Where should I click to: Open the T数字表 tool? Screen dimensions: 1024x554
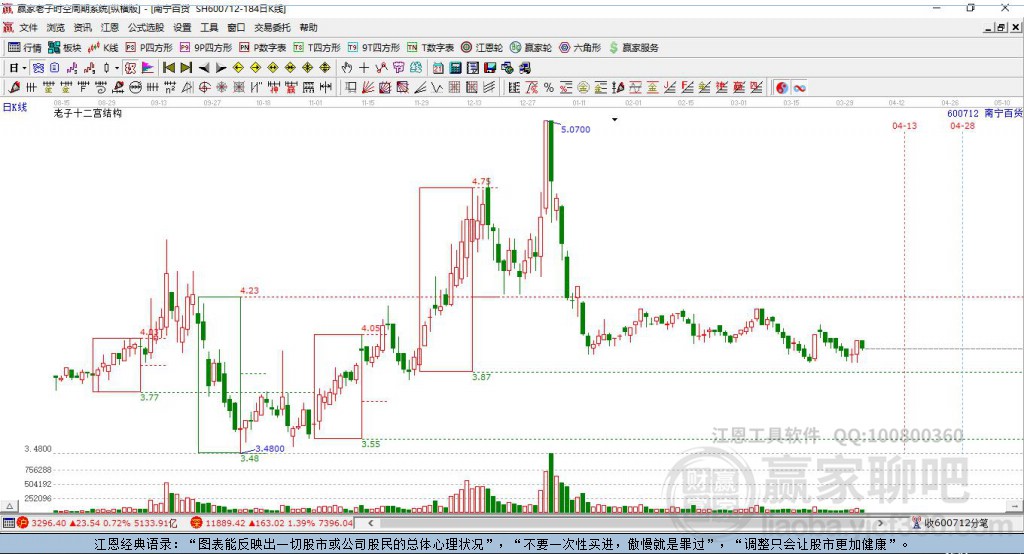430,48
